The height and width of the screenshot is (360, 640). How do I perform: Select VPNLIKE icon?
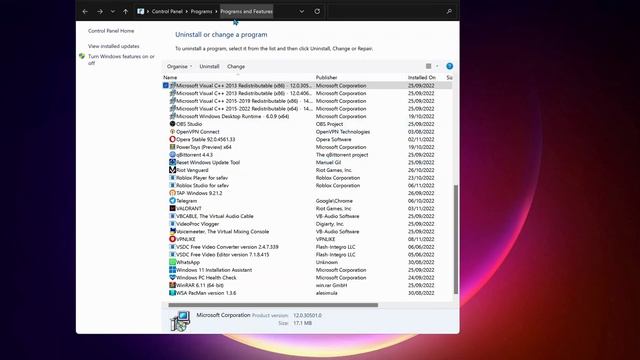click(172, 239)
